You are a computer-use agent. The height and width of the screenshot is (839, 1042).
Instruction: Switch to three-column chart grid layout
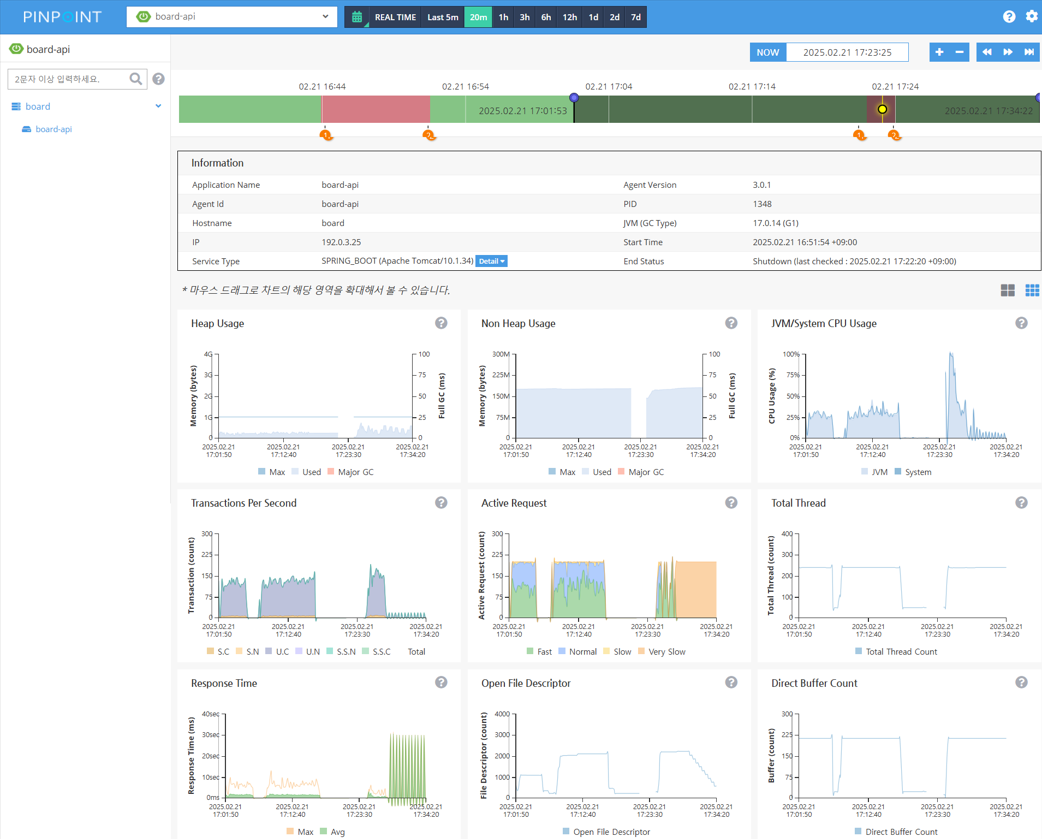pos(1032,290)
